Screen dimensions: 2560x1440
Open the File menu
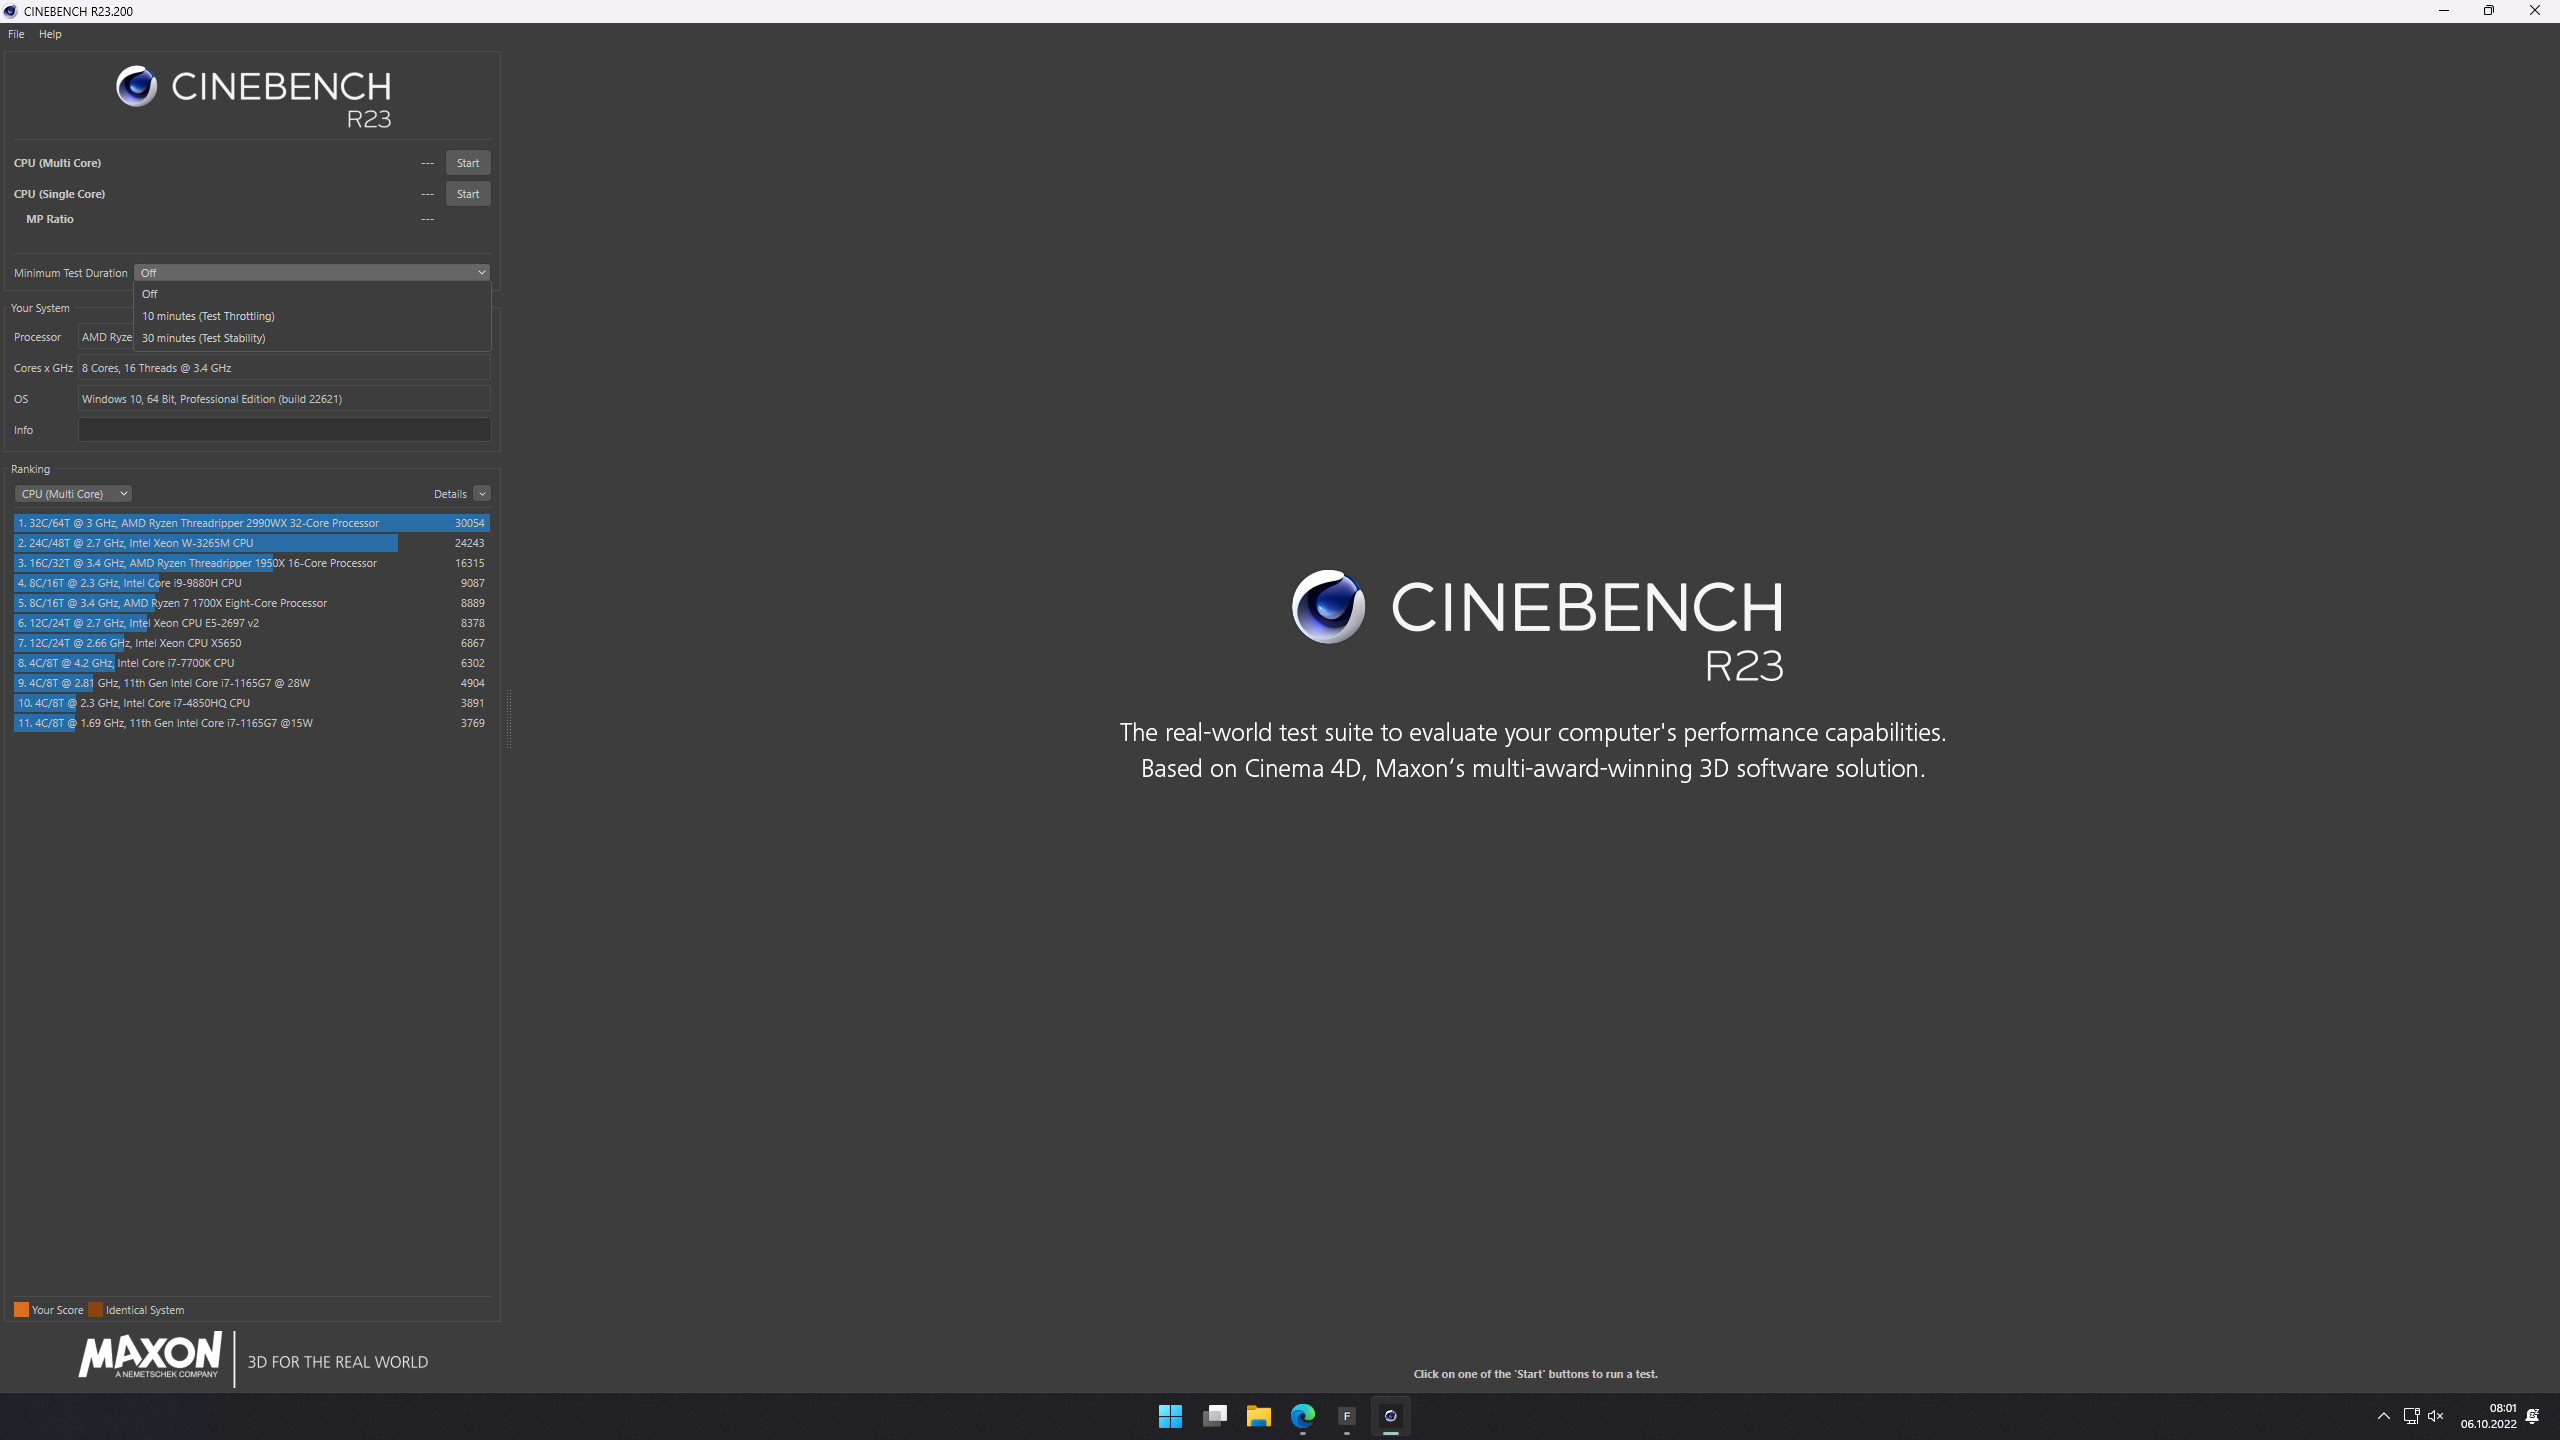click(x=16, y=34)
